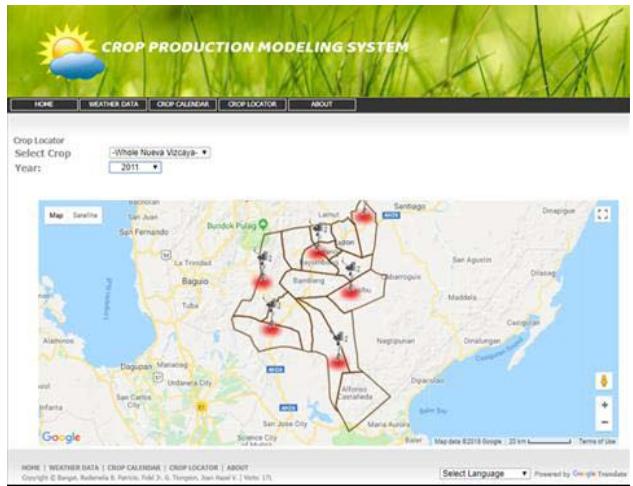The width and height of the screenshot is (633, 486).
Task: Open the Whole Nueva Vizcaya crop dropdown
Action: click(159, 153)
